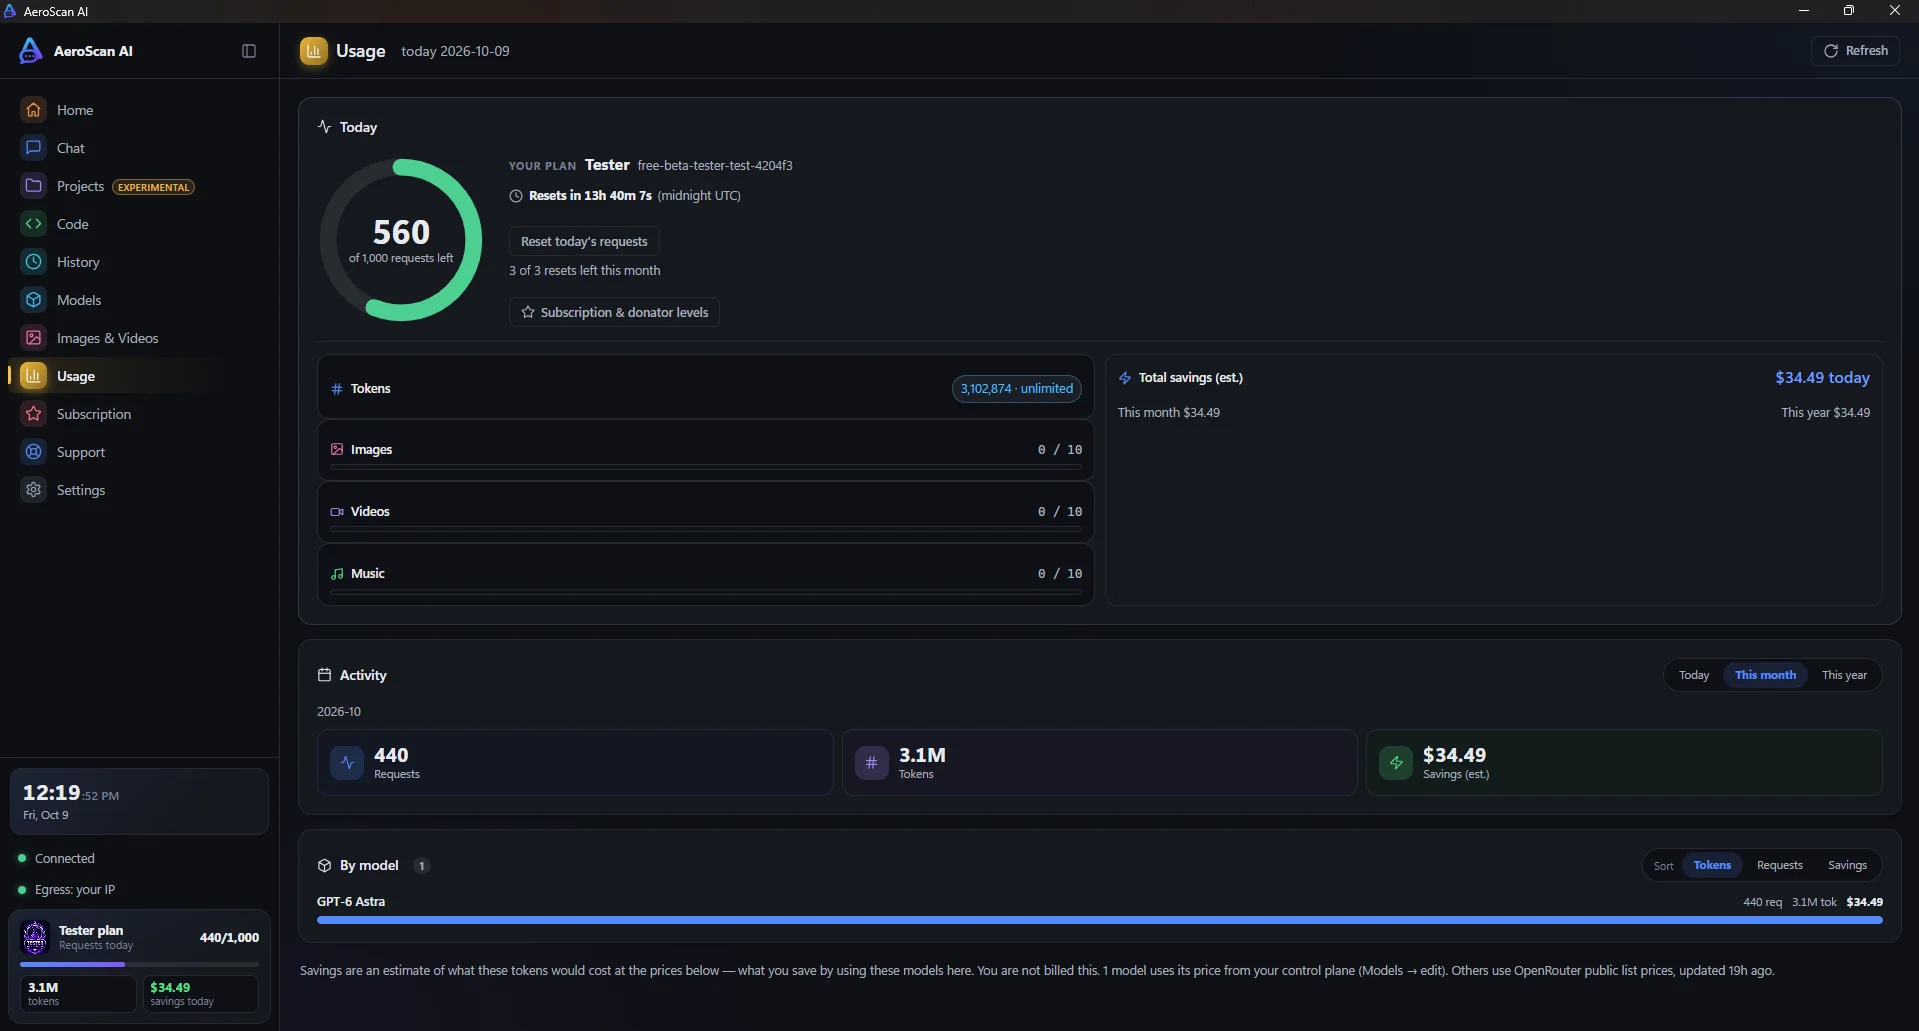Click the GPT-6 Astra model name
Viewport: 1919px width, 1031px height.
(351, 901)
